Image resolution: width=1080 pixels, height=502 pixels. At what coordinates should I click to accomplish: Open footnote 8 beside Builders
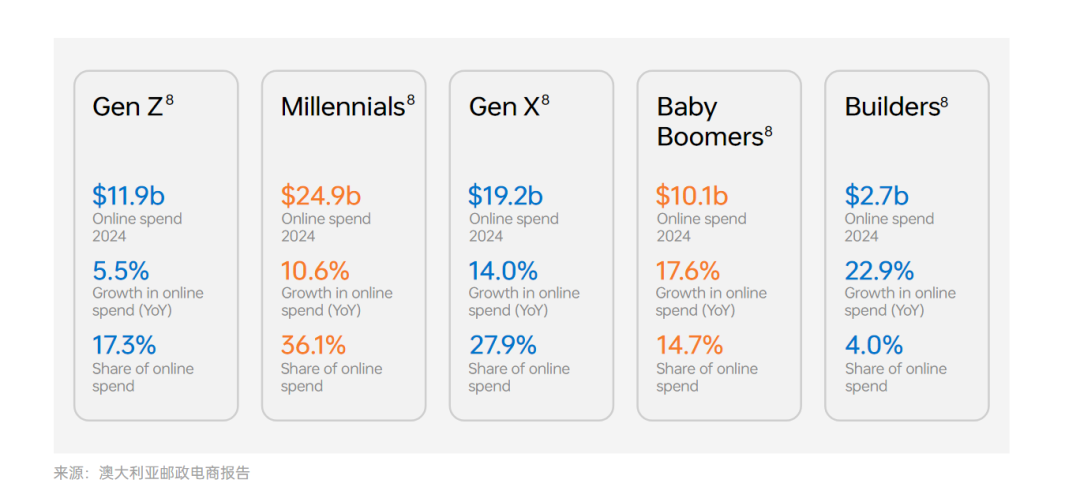click(944, 101)
